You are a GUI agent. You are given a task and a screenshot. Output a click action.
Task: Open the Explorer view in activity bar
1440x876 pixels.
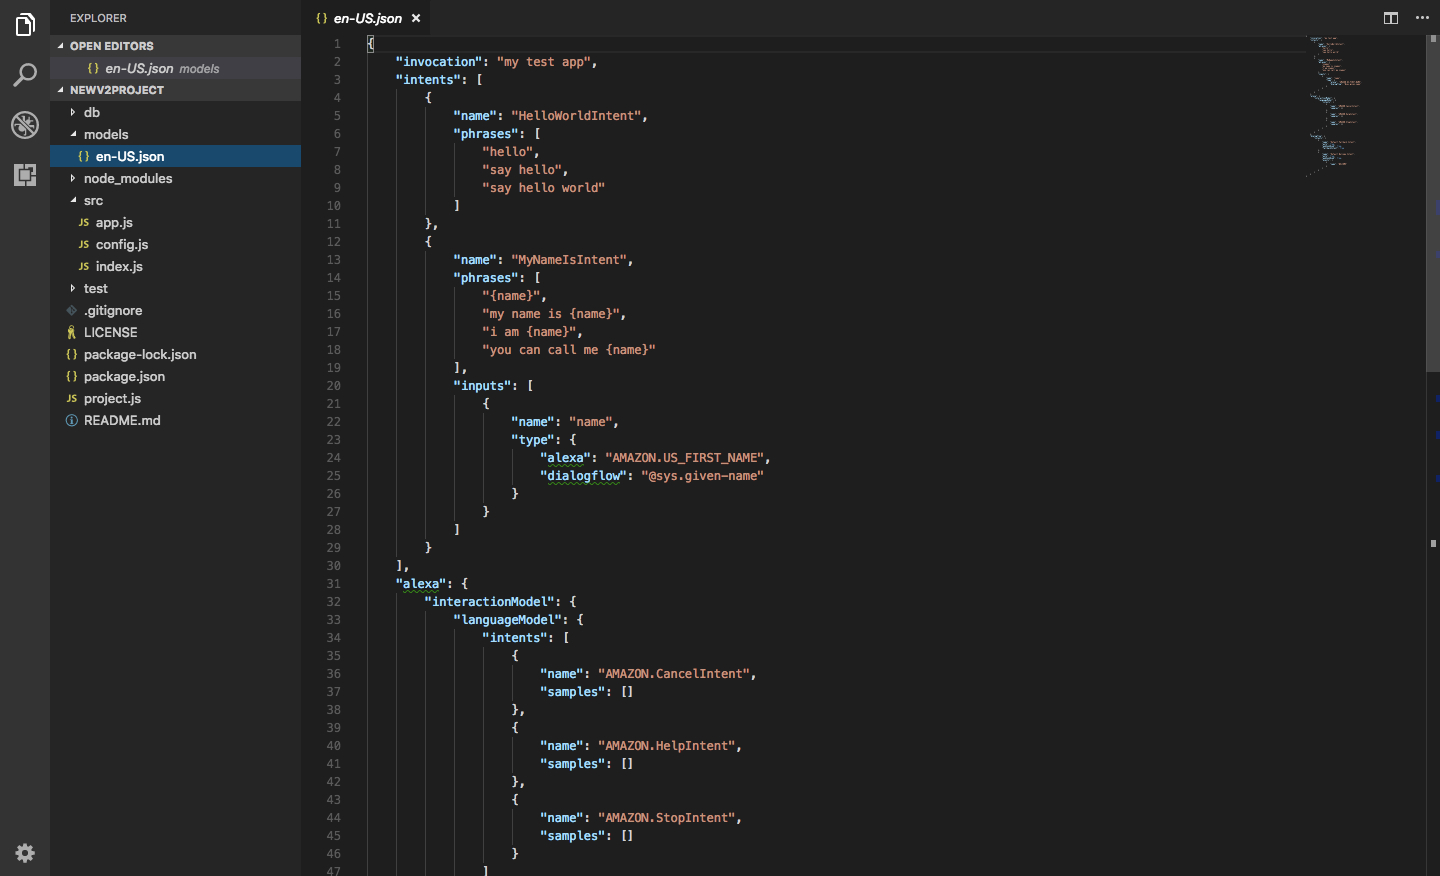point(25,25)
